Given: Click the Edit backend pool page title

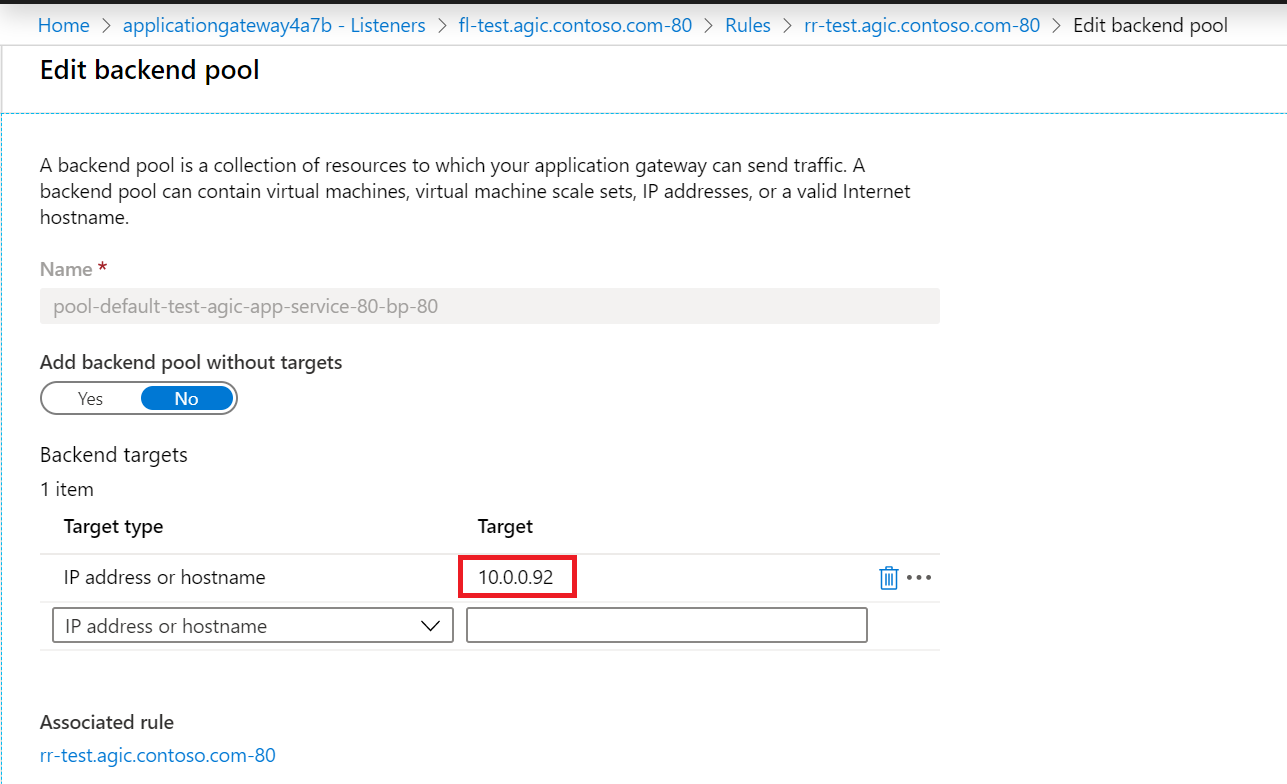Looking at the screenshot, I should pos(150,71).
